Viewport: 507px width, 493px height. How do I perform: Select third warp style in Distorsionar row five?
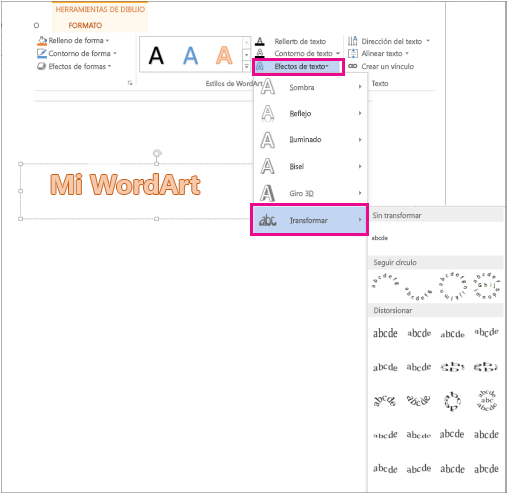[452, 469]
